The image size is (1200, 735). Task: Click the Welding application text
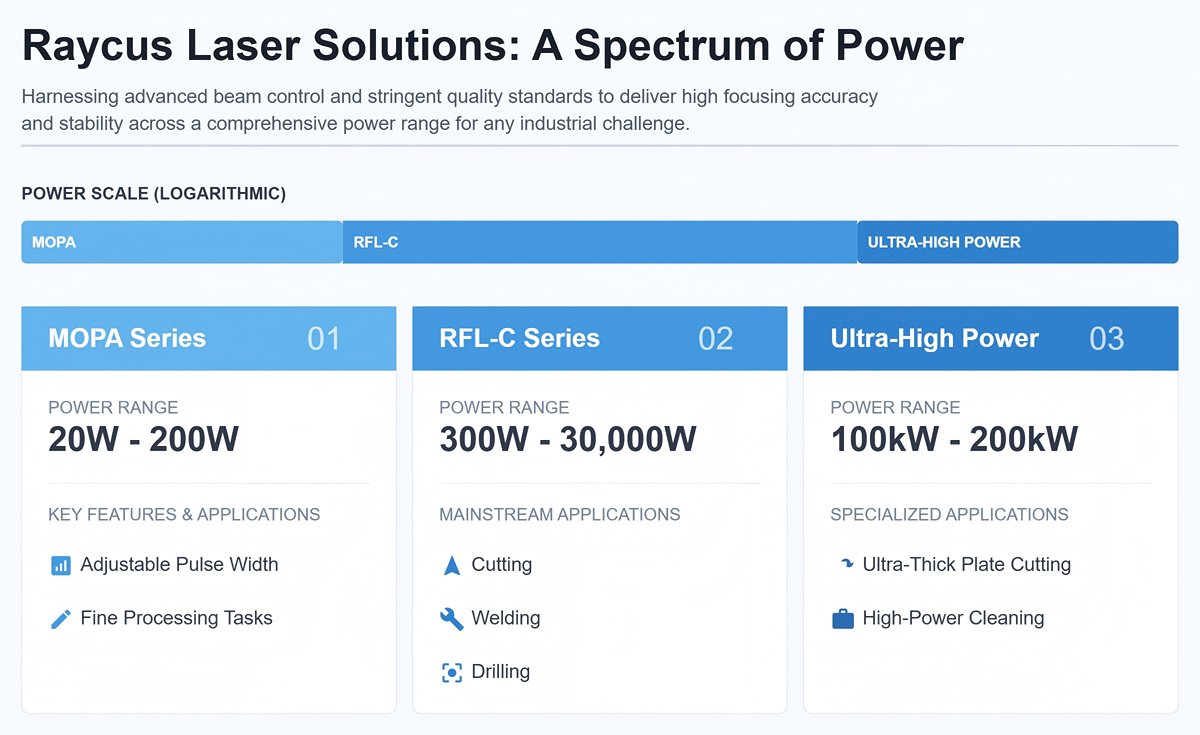(505, 619)
